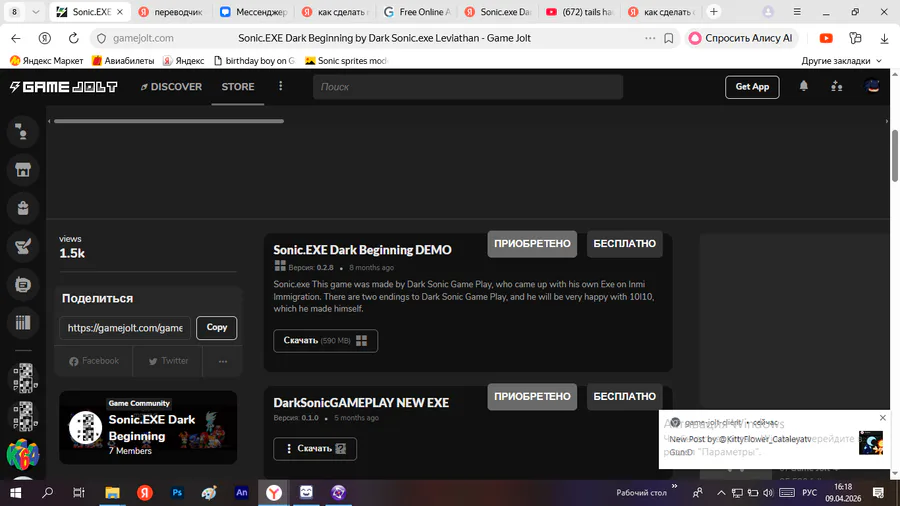Viewport: 900px width, 506px height.
Task: Open the user avatar menu
Action: [872, 86]
